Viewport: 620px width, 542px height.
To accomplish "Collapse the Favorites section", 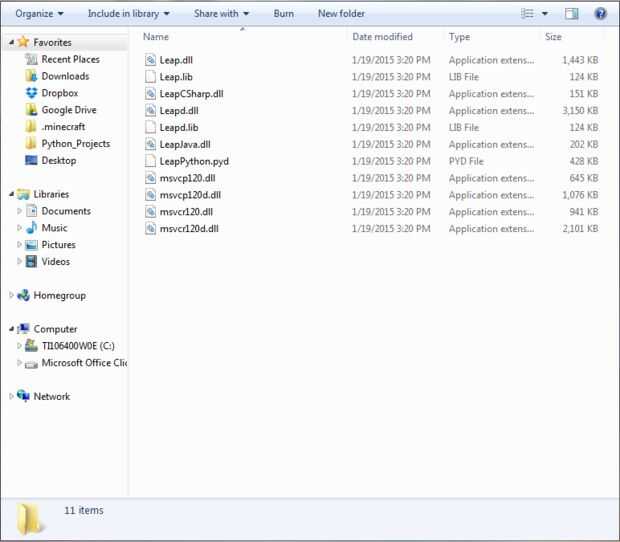I will point(11,42).
